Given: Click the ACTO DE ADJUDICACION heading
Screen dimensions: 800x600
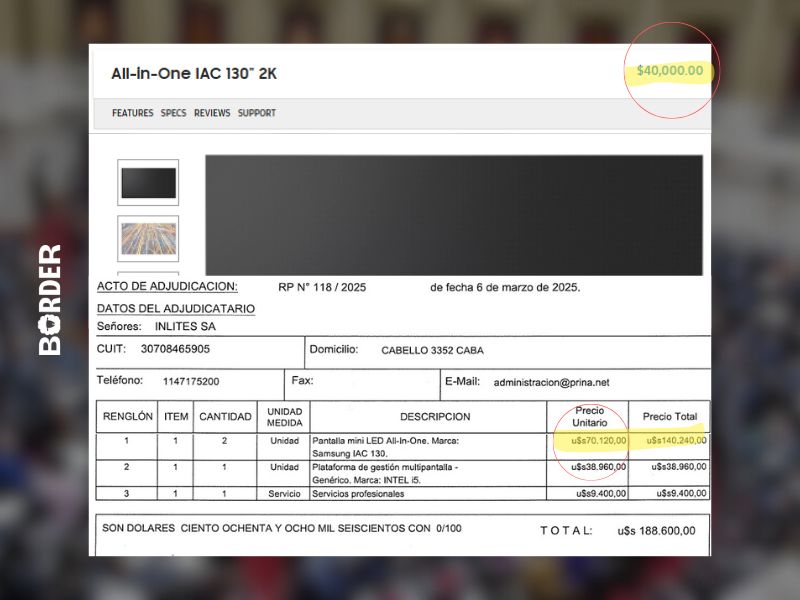Looking at the screenshot, I should coord(167,287).
